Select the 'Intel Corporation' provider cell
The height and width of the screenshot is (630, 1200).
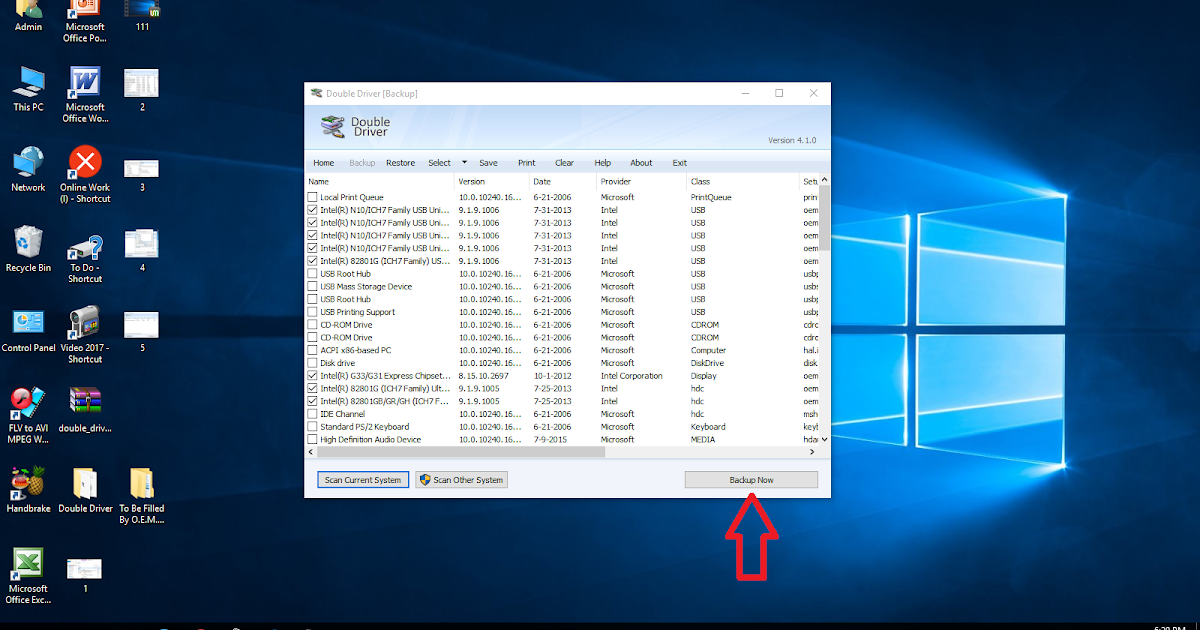click(631, 376)
